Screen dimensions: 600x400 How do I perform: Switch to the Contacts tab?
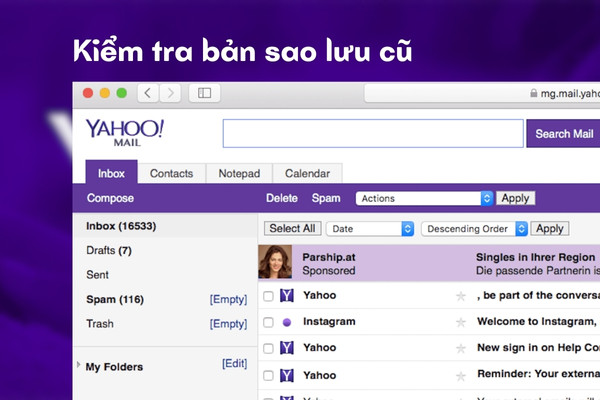171,173
